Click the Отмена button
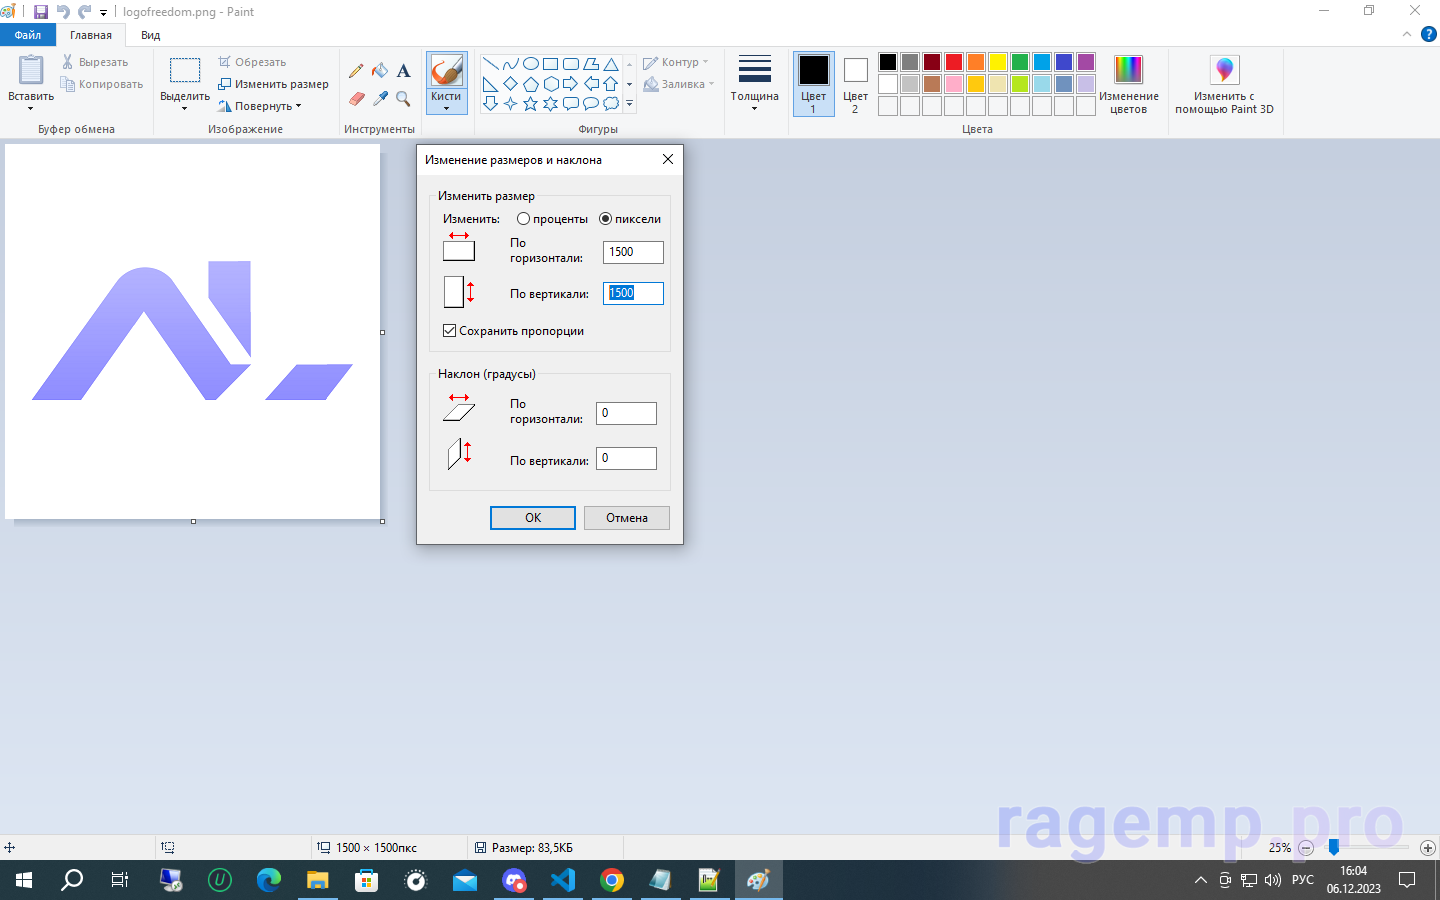 627,518
